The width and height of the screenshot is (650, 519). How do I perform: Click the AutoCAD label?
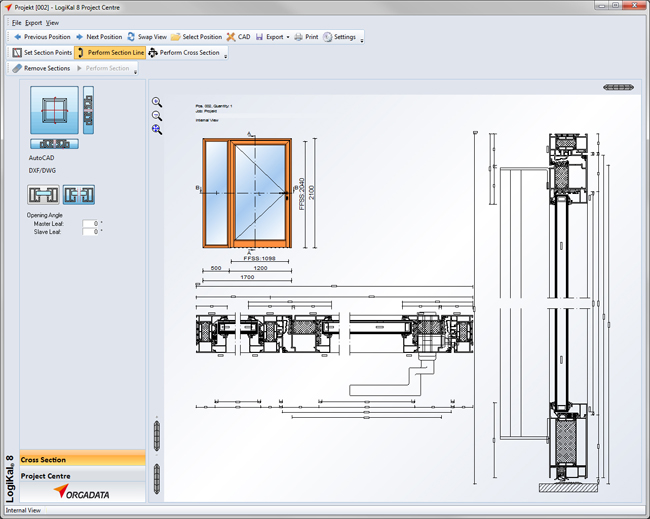pyautogui.click(x=41, y=158)
